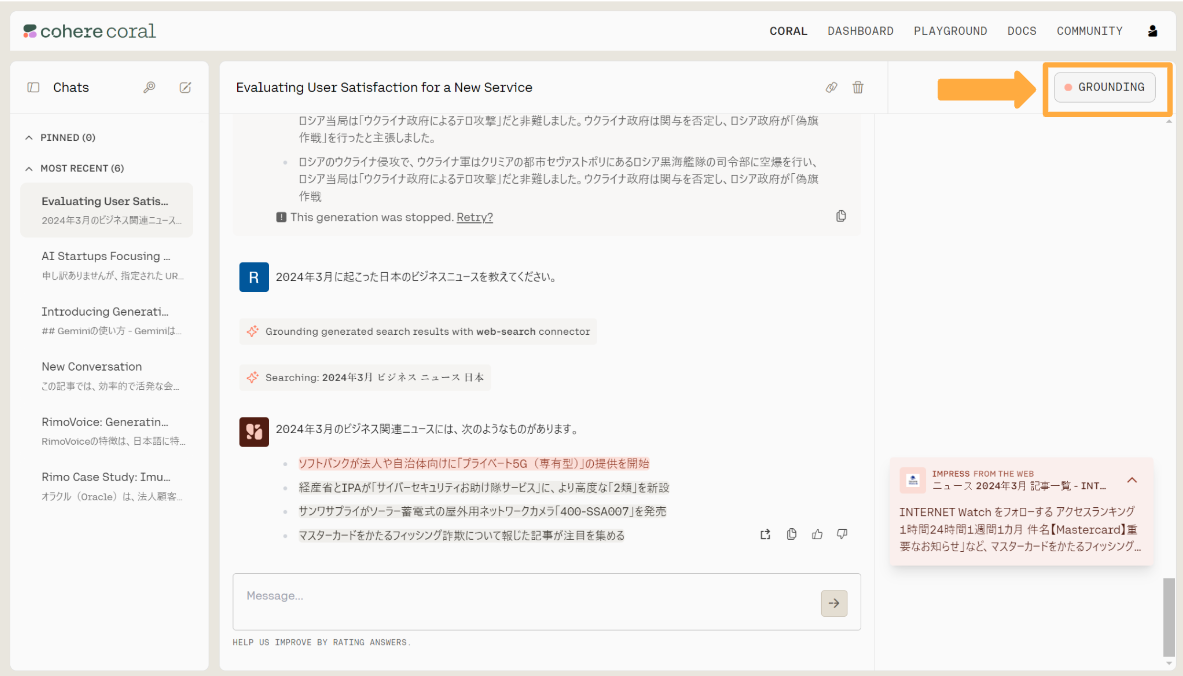Expand the PINNED chats section
The width and height of the screenshot is (1183, 676).
point(30,138)
